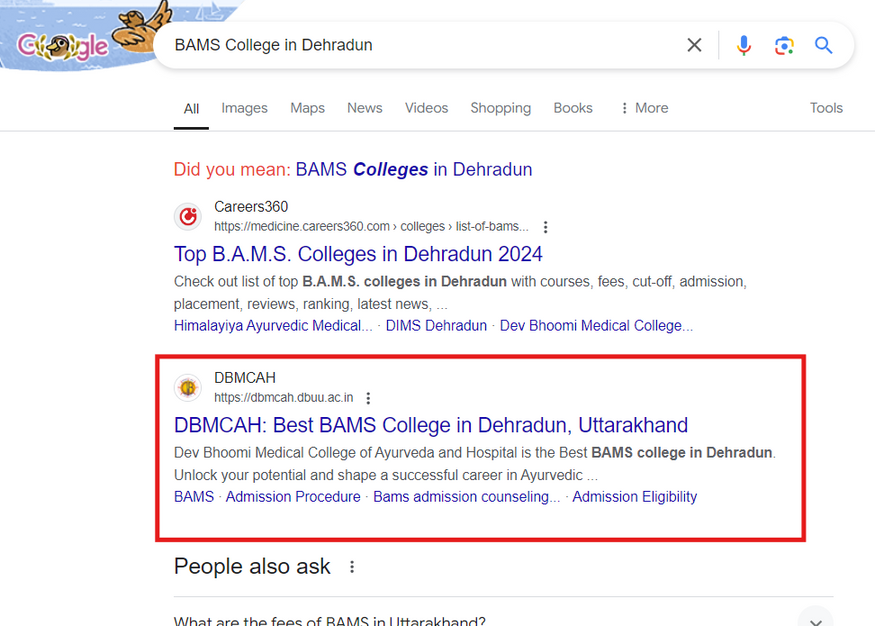Switch to the Images tab
Viewport: 875px width, 626px height.
coord(244,108)
